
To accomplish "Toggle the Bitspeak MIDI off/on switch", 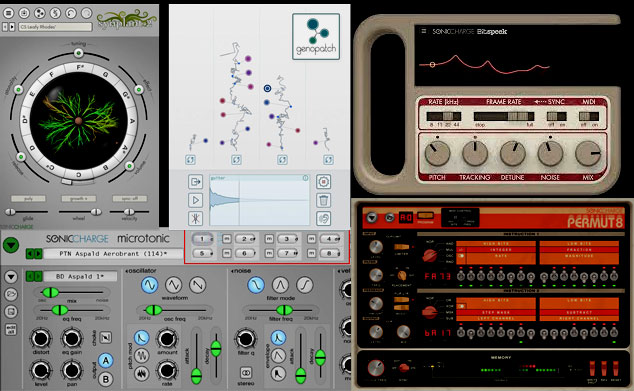I will 589,116.
